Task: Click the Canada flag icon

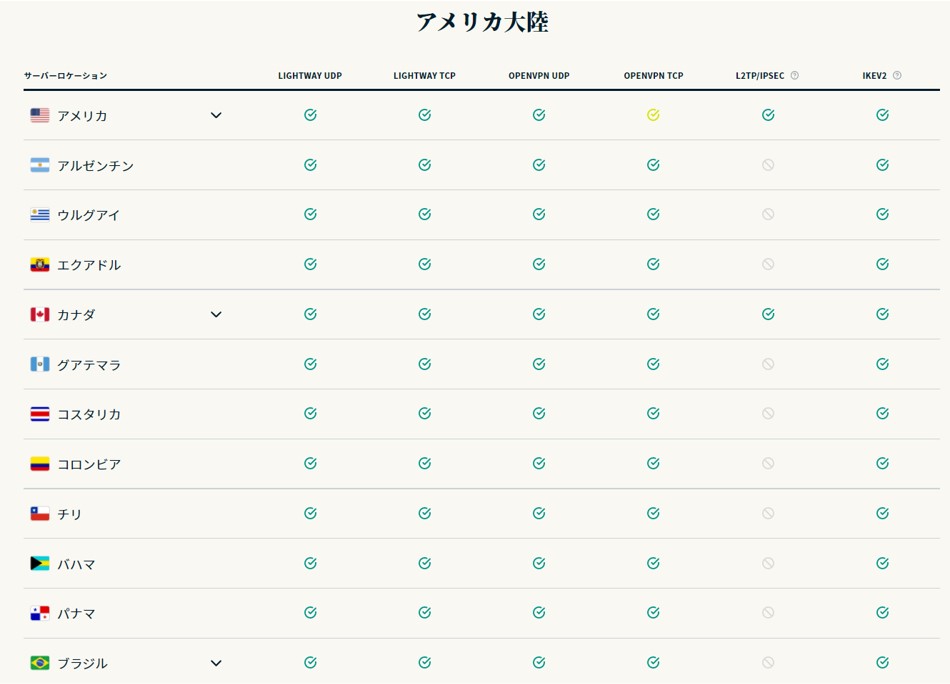Action: [40, 315]
